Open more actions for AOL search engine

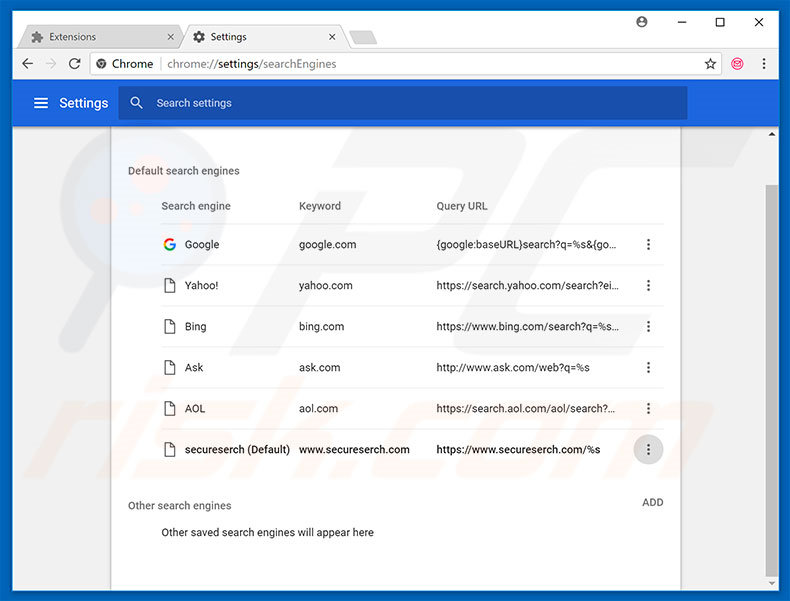point(648,409)
